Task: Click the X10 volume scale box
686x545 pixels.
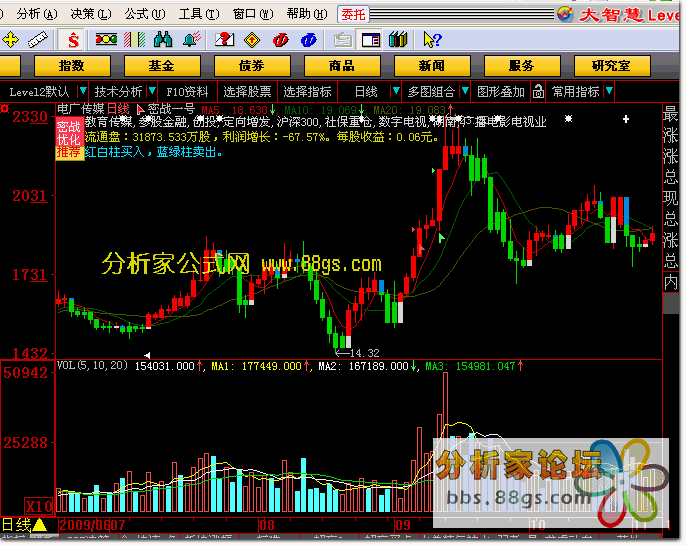Action: tap(38, 507)
